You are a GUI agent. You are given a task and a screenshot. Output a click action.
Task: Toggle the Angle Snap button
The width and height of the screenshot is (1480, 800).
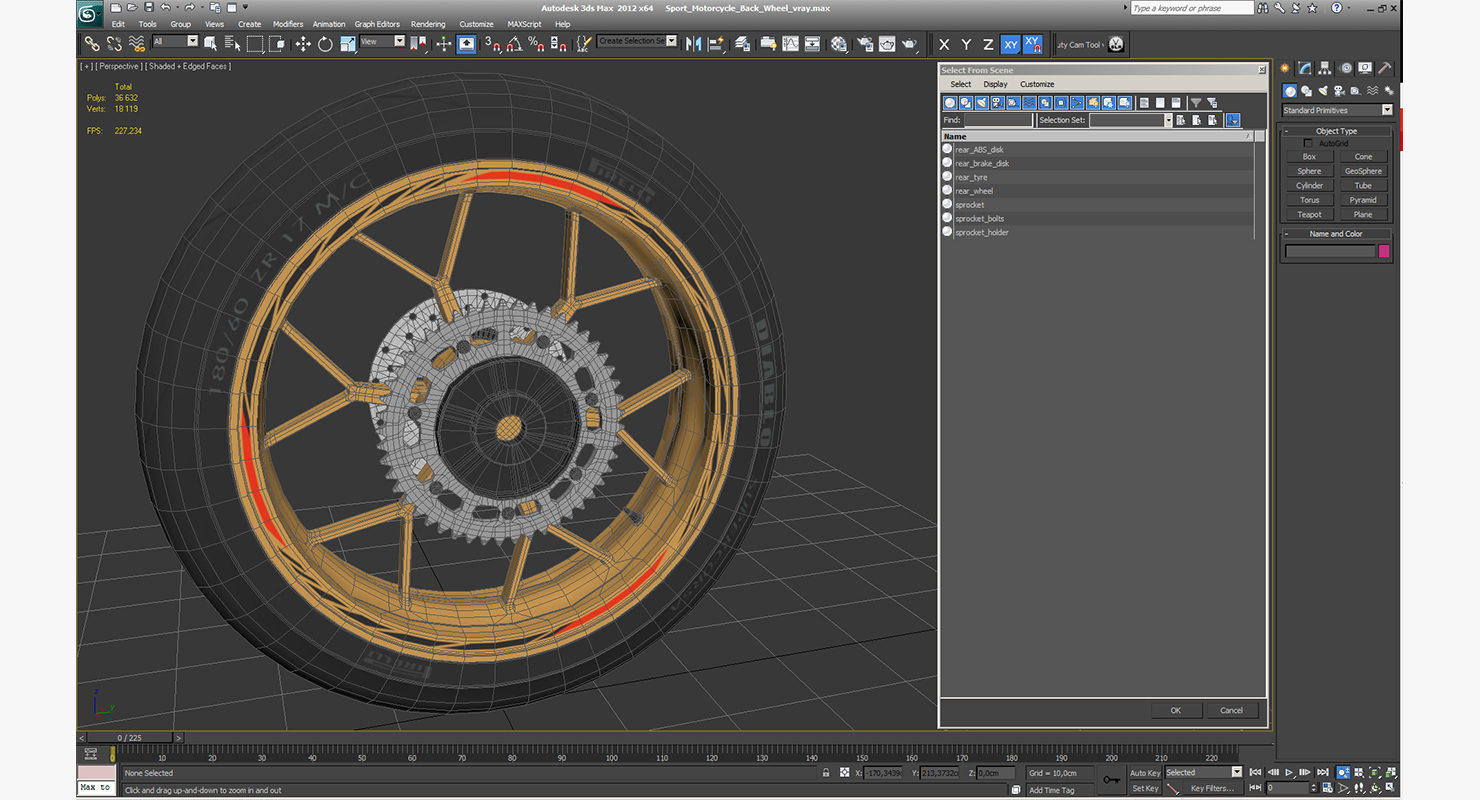514,44
